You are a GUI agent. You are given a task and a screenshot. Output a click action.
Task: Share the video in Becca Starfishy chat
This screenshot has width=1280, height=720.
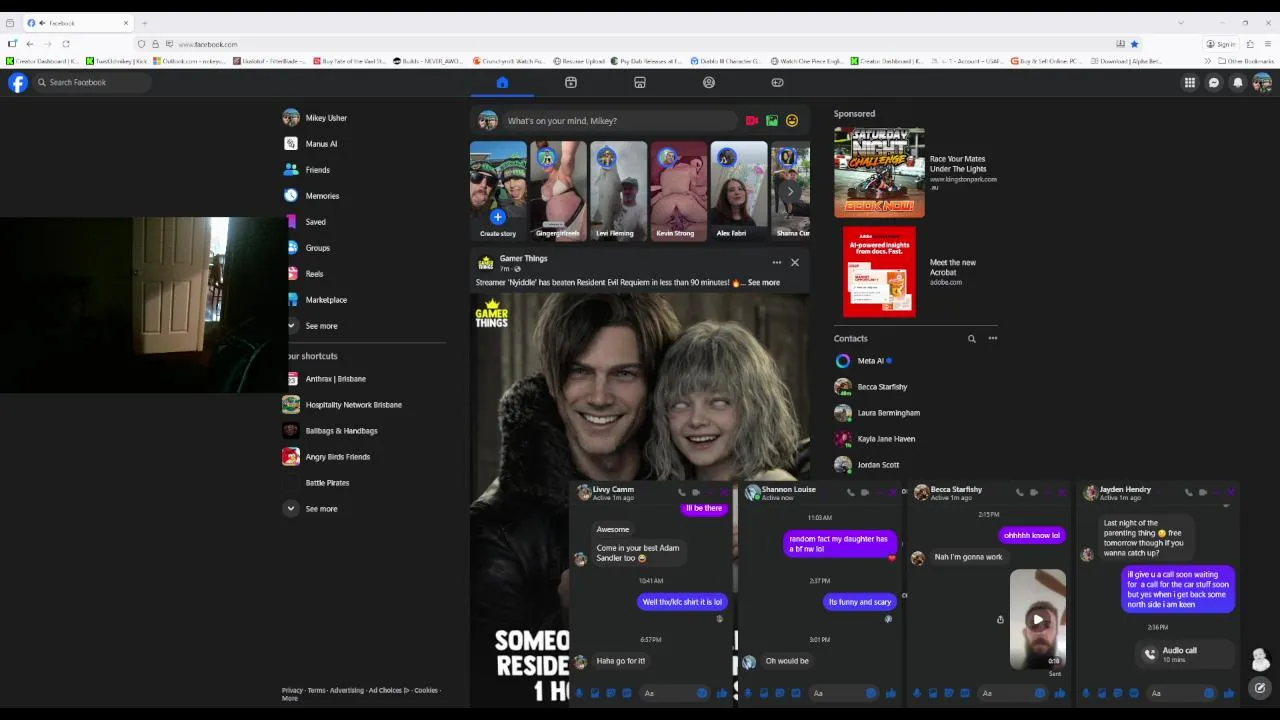(1000, 620)
